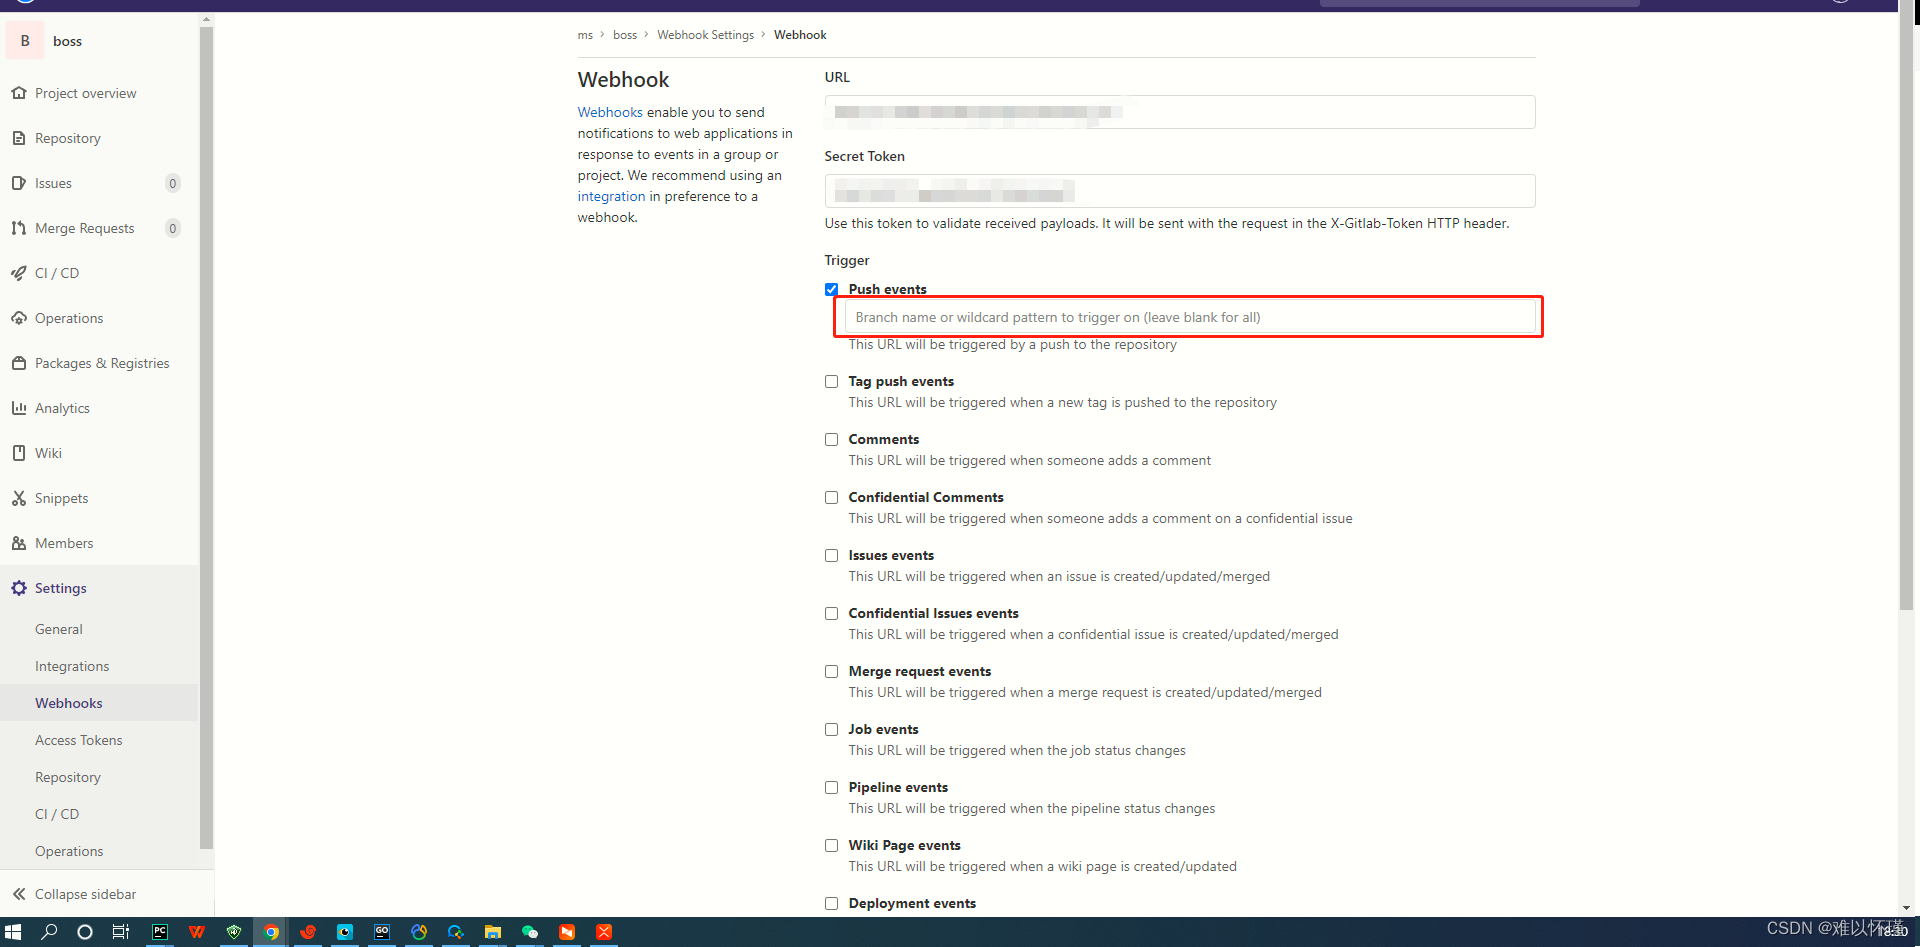Launch WeChat from the taskbar
The height and width of the screenshot is (947, 1920).
pyautogui.click(x=530, y=932)
